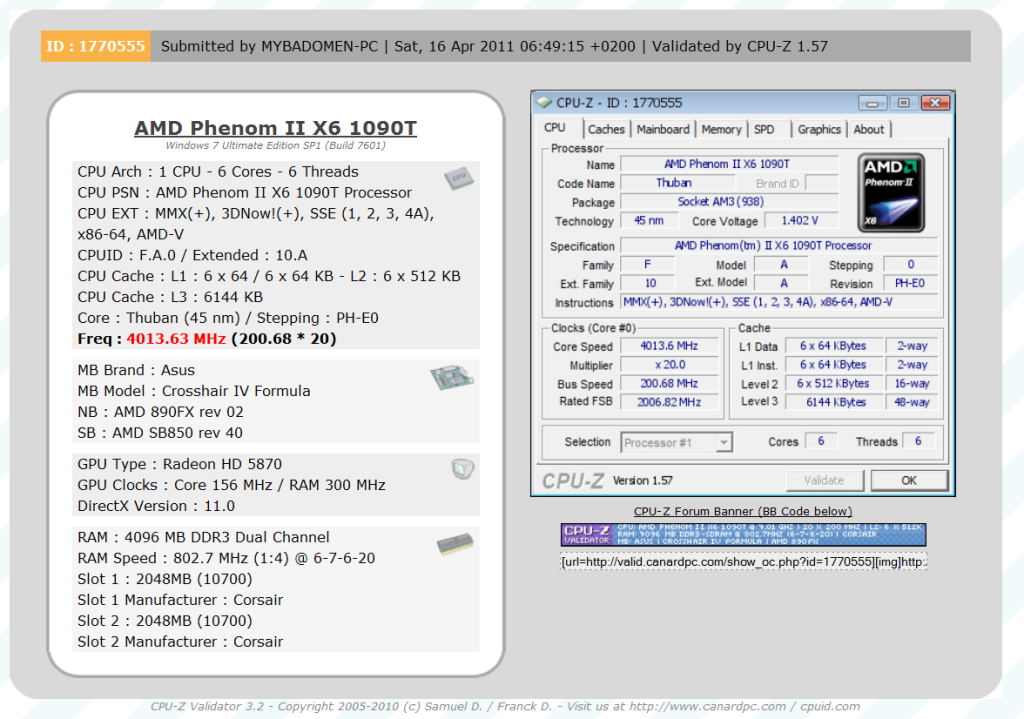
Task: Click the Cores count value 6
Action: tap(821, 441)
